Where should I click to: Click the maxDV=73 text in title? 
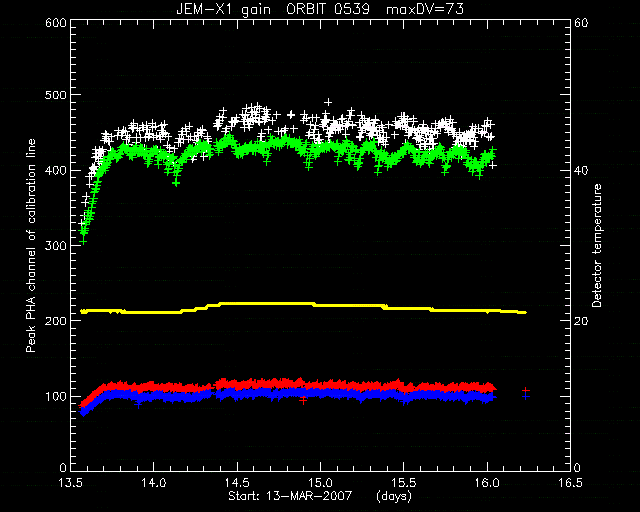coord(425,9)
